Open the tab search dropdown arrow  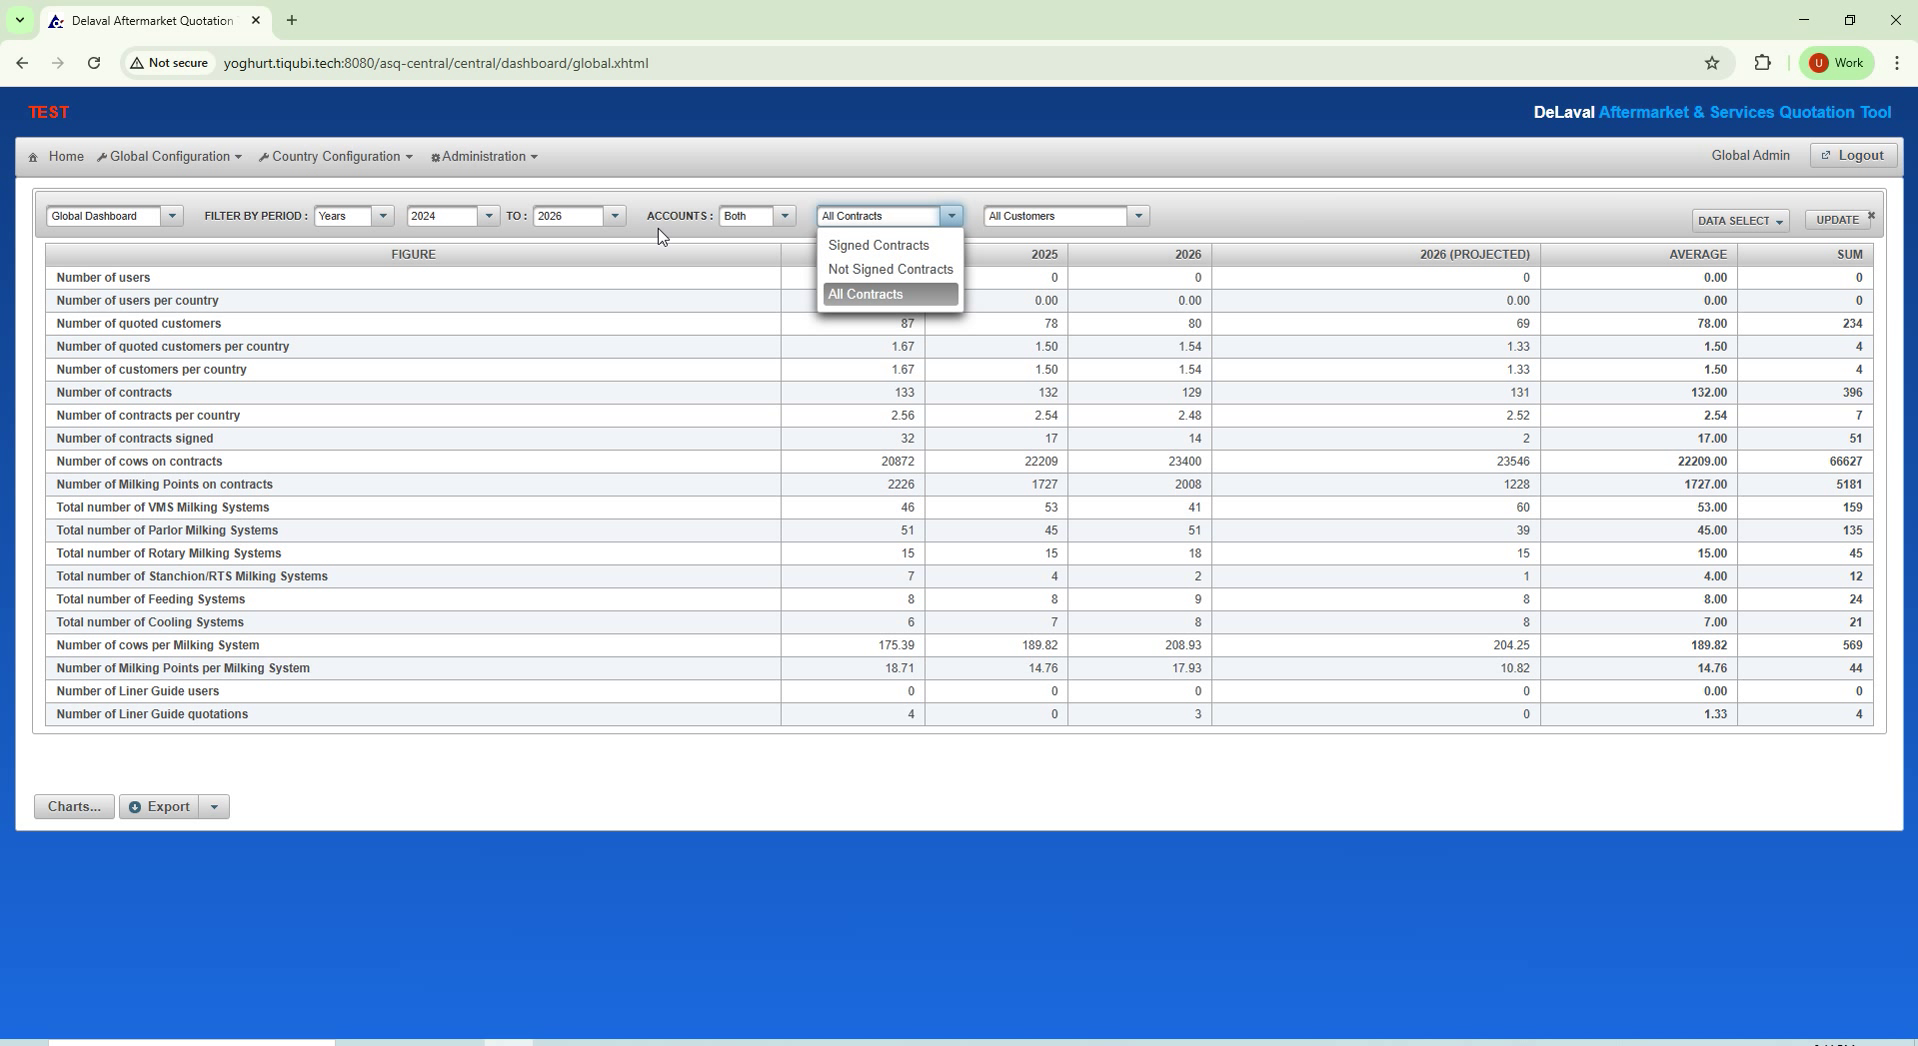(19, 20)
